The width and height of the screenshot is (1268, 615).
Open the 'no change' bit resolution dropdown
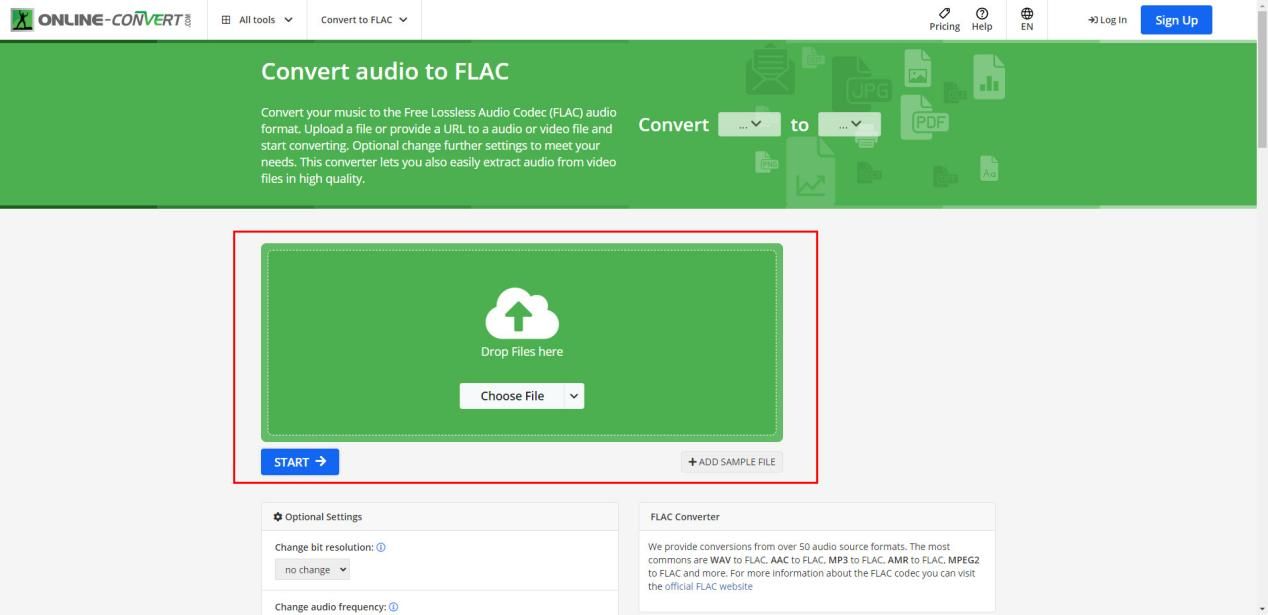[x=312, y=569]
